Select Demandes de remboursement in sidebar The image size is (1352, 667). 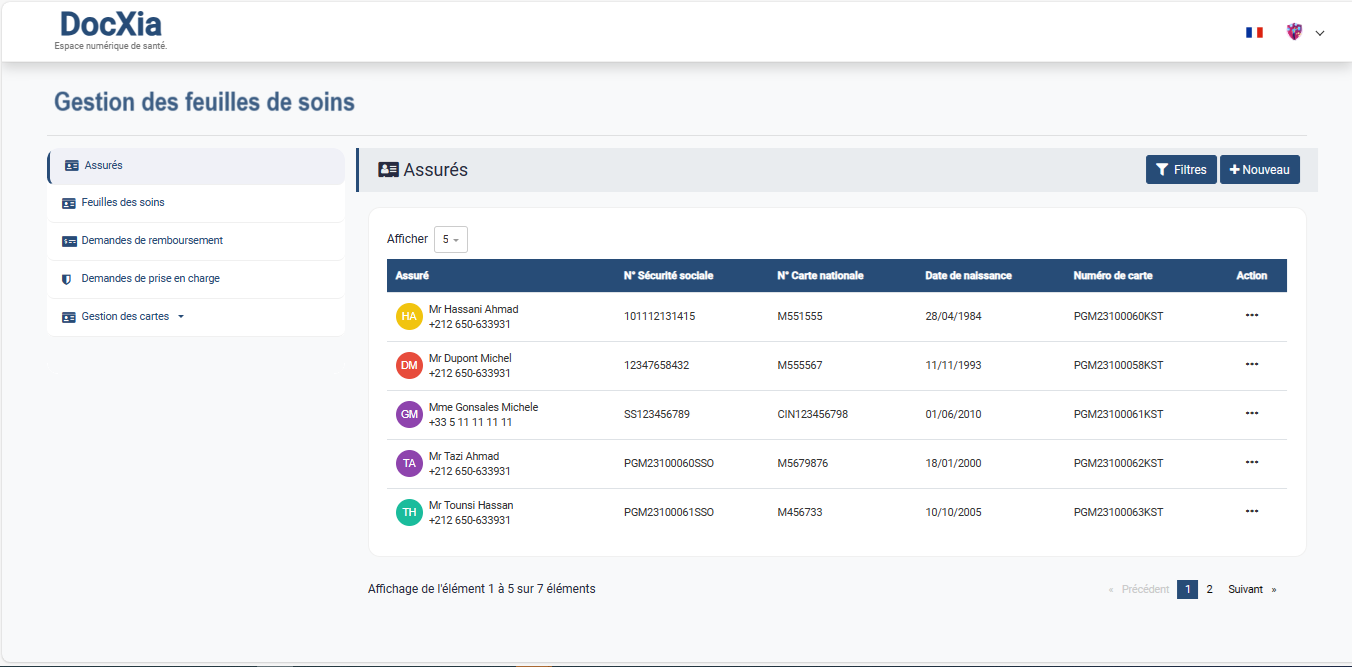click(x=152, y=241)
